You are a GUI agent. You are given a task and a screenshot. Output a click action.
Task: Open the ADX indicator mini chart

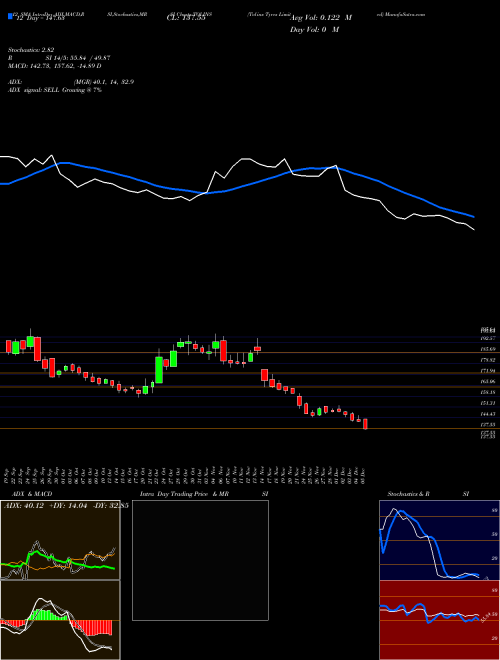60,540
